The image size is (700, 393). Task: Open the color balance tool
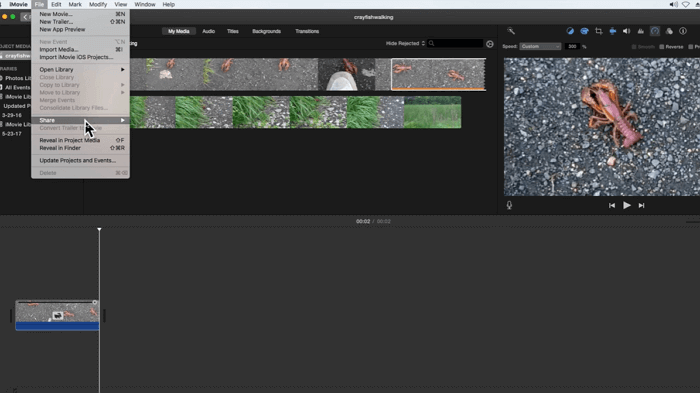point(570,31)
